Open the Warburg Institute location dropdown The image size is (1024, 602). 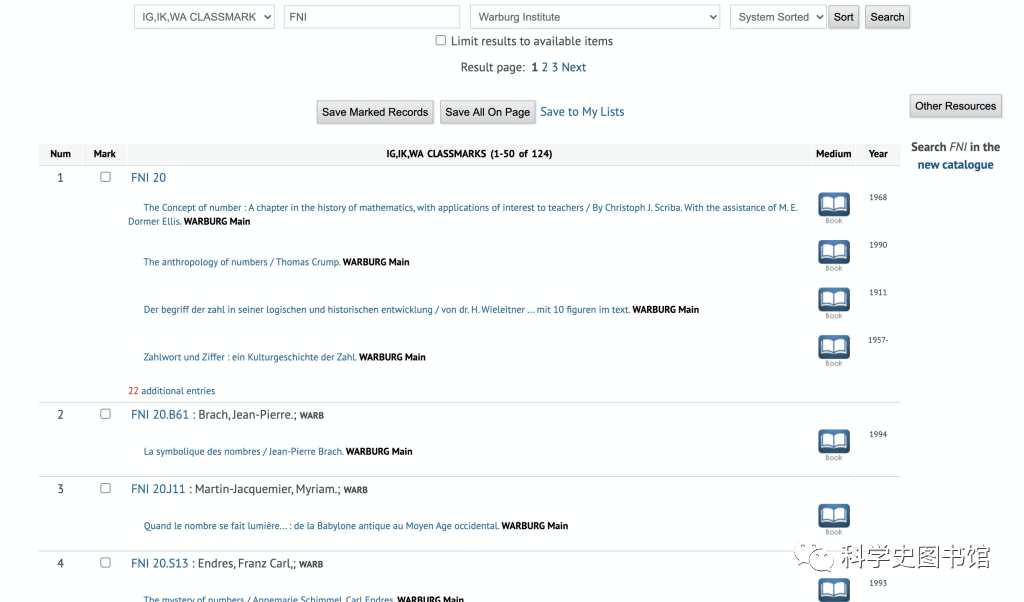click(x=595, y=17)
